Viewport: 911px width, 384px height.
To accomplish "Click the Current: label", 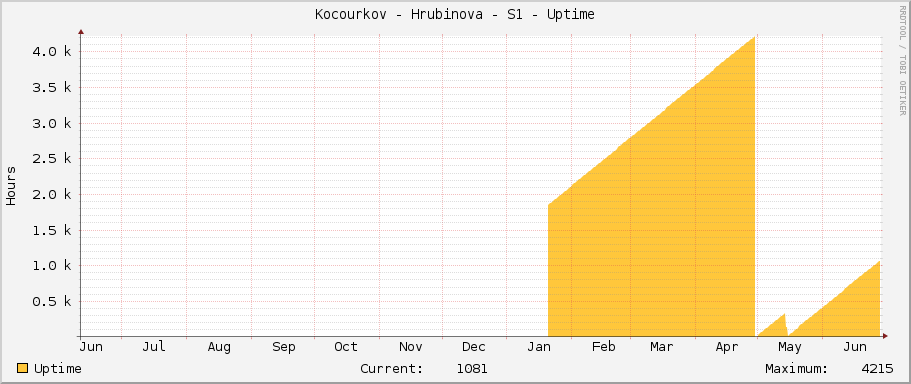I will 392,368.
